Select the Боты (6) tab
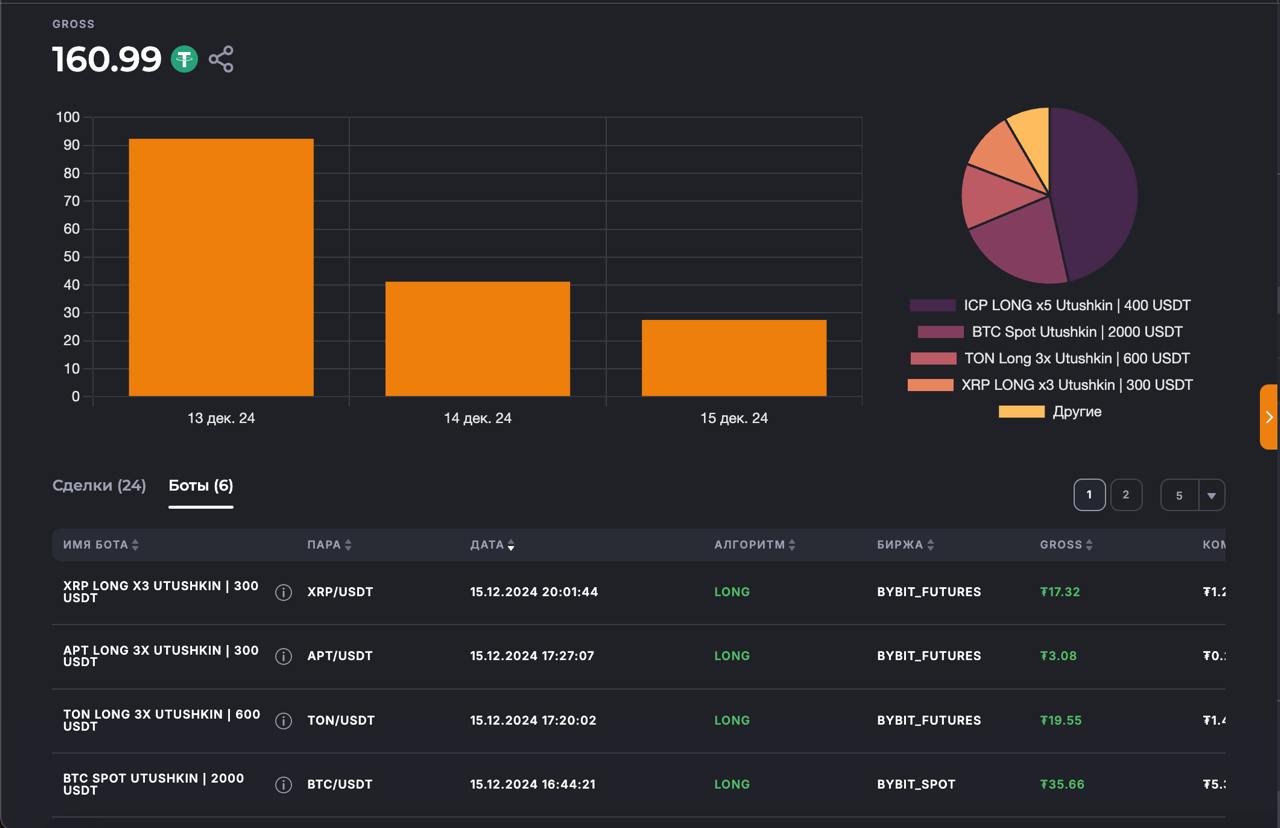 [x=201, y=486]
